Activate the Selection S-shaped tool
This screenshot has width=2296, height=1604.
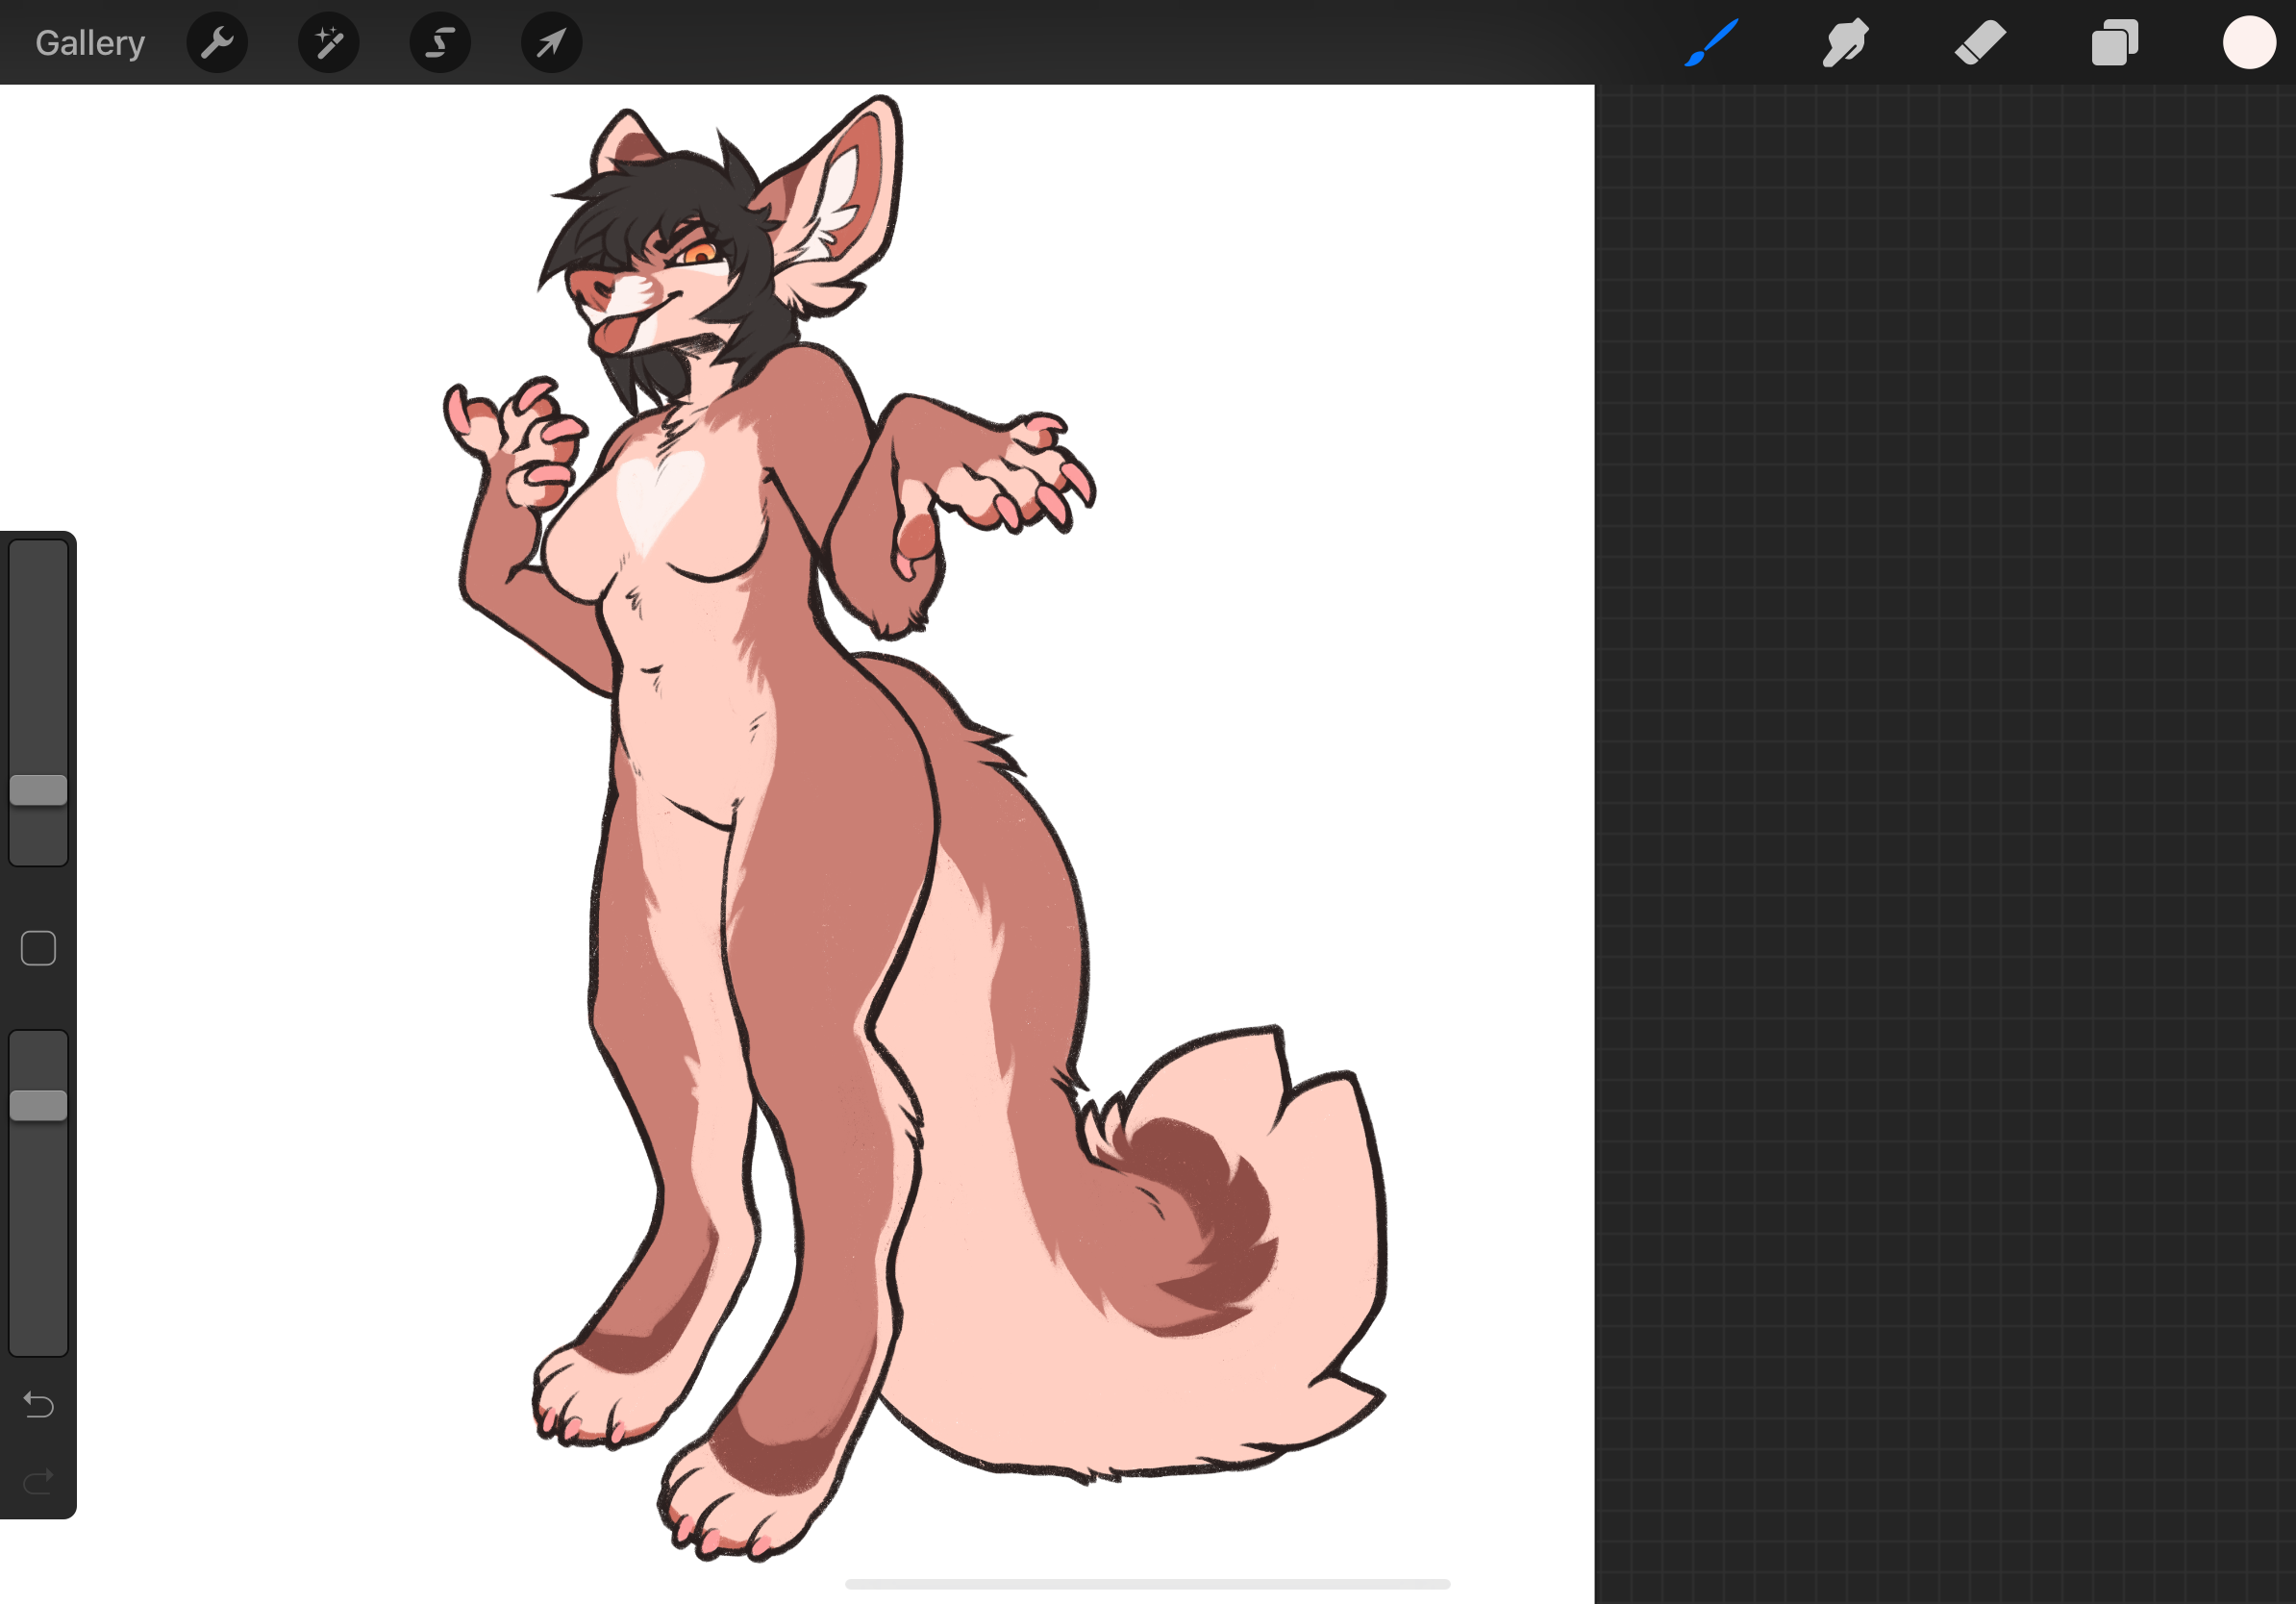[x=440, y=43]
